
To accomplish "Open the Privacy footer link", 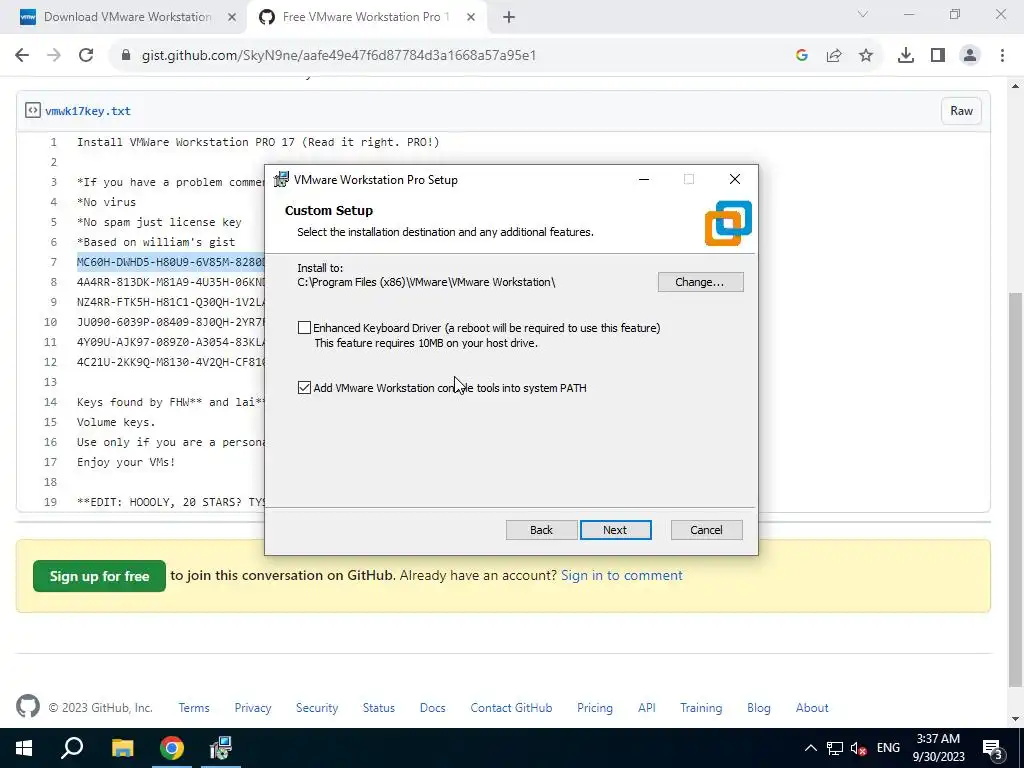I will [x=253, y=708].
